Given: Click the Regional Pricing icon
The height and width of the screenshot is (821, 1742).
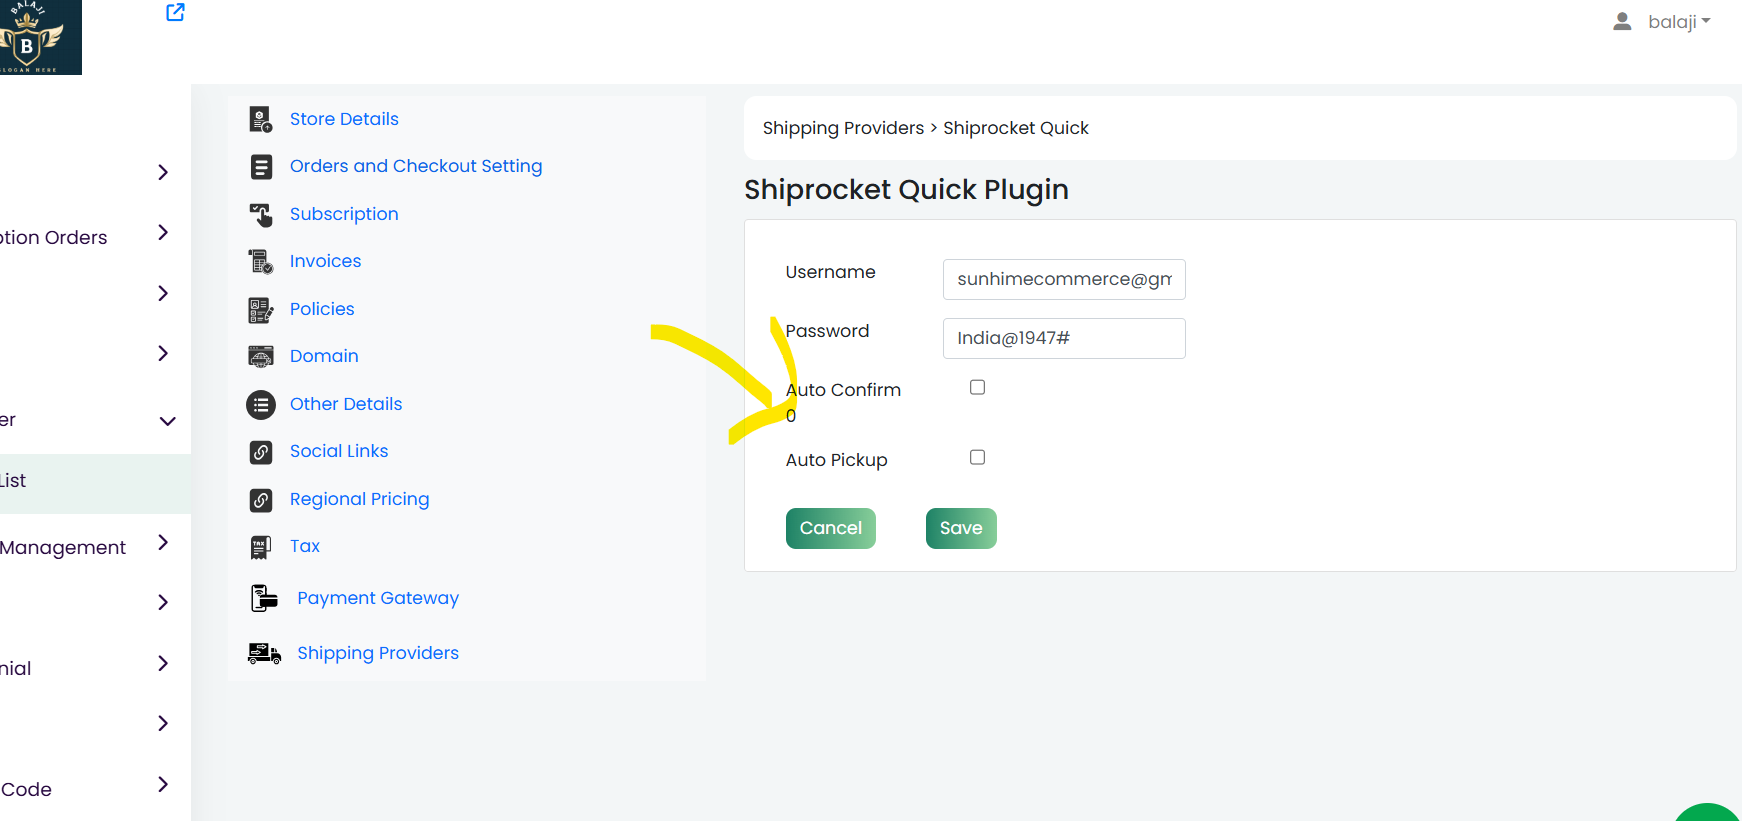Looking at the screenshot, I should click(261, 500).
